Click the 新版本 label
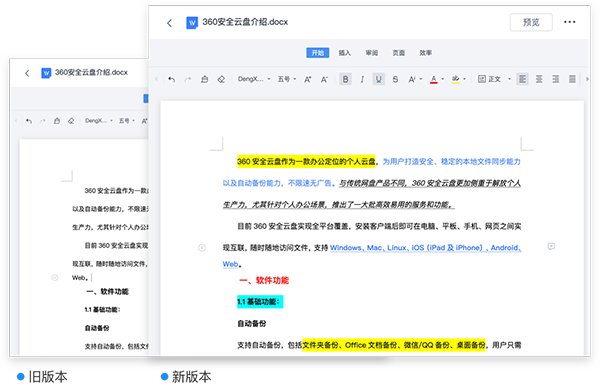Viewport: 600px width, 386px height. (x=191, y=377)
